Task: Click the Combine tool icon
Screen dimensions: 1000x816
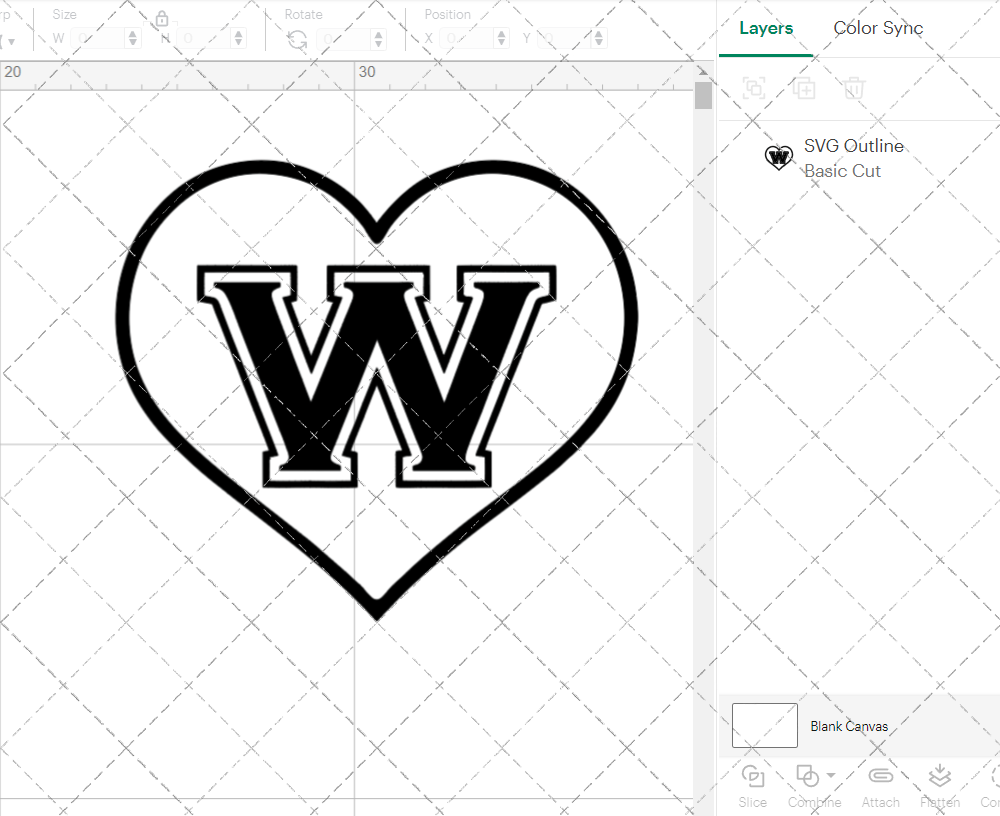Action: 807,776
